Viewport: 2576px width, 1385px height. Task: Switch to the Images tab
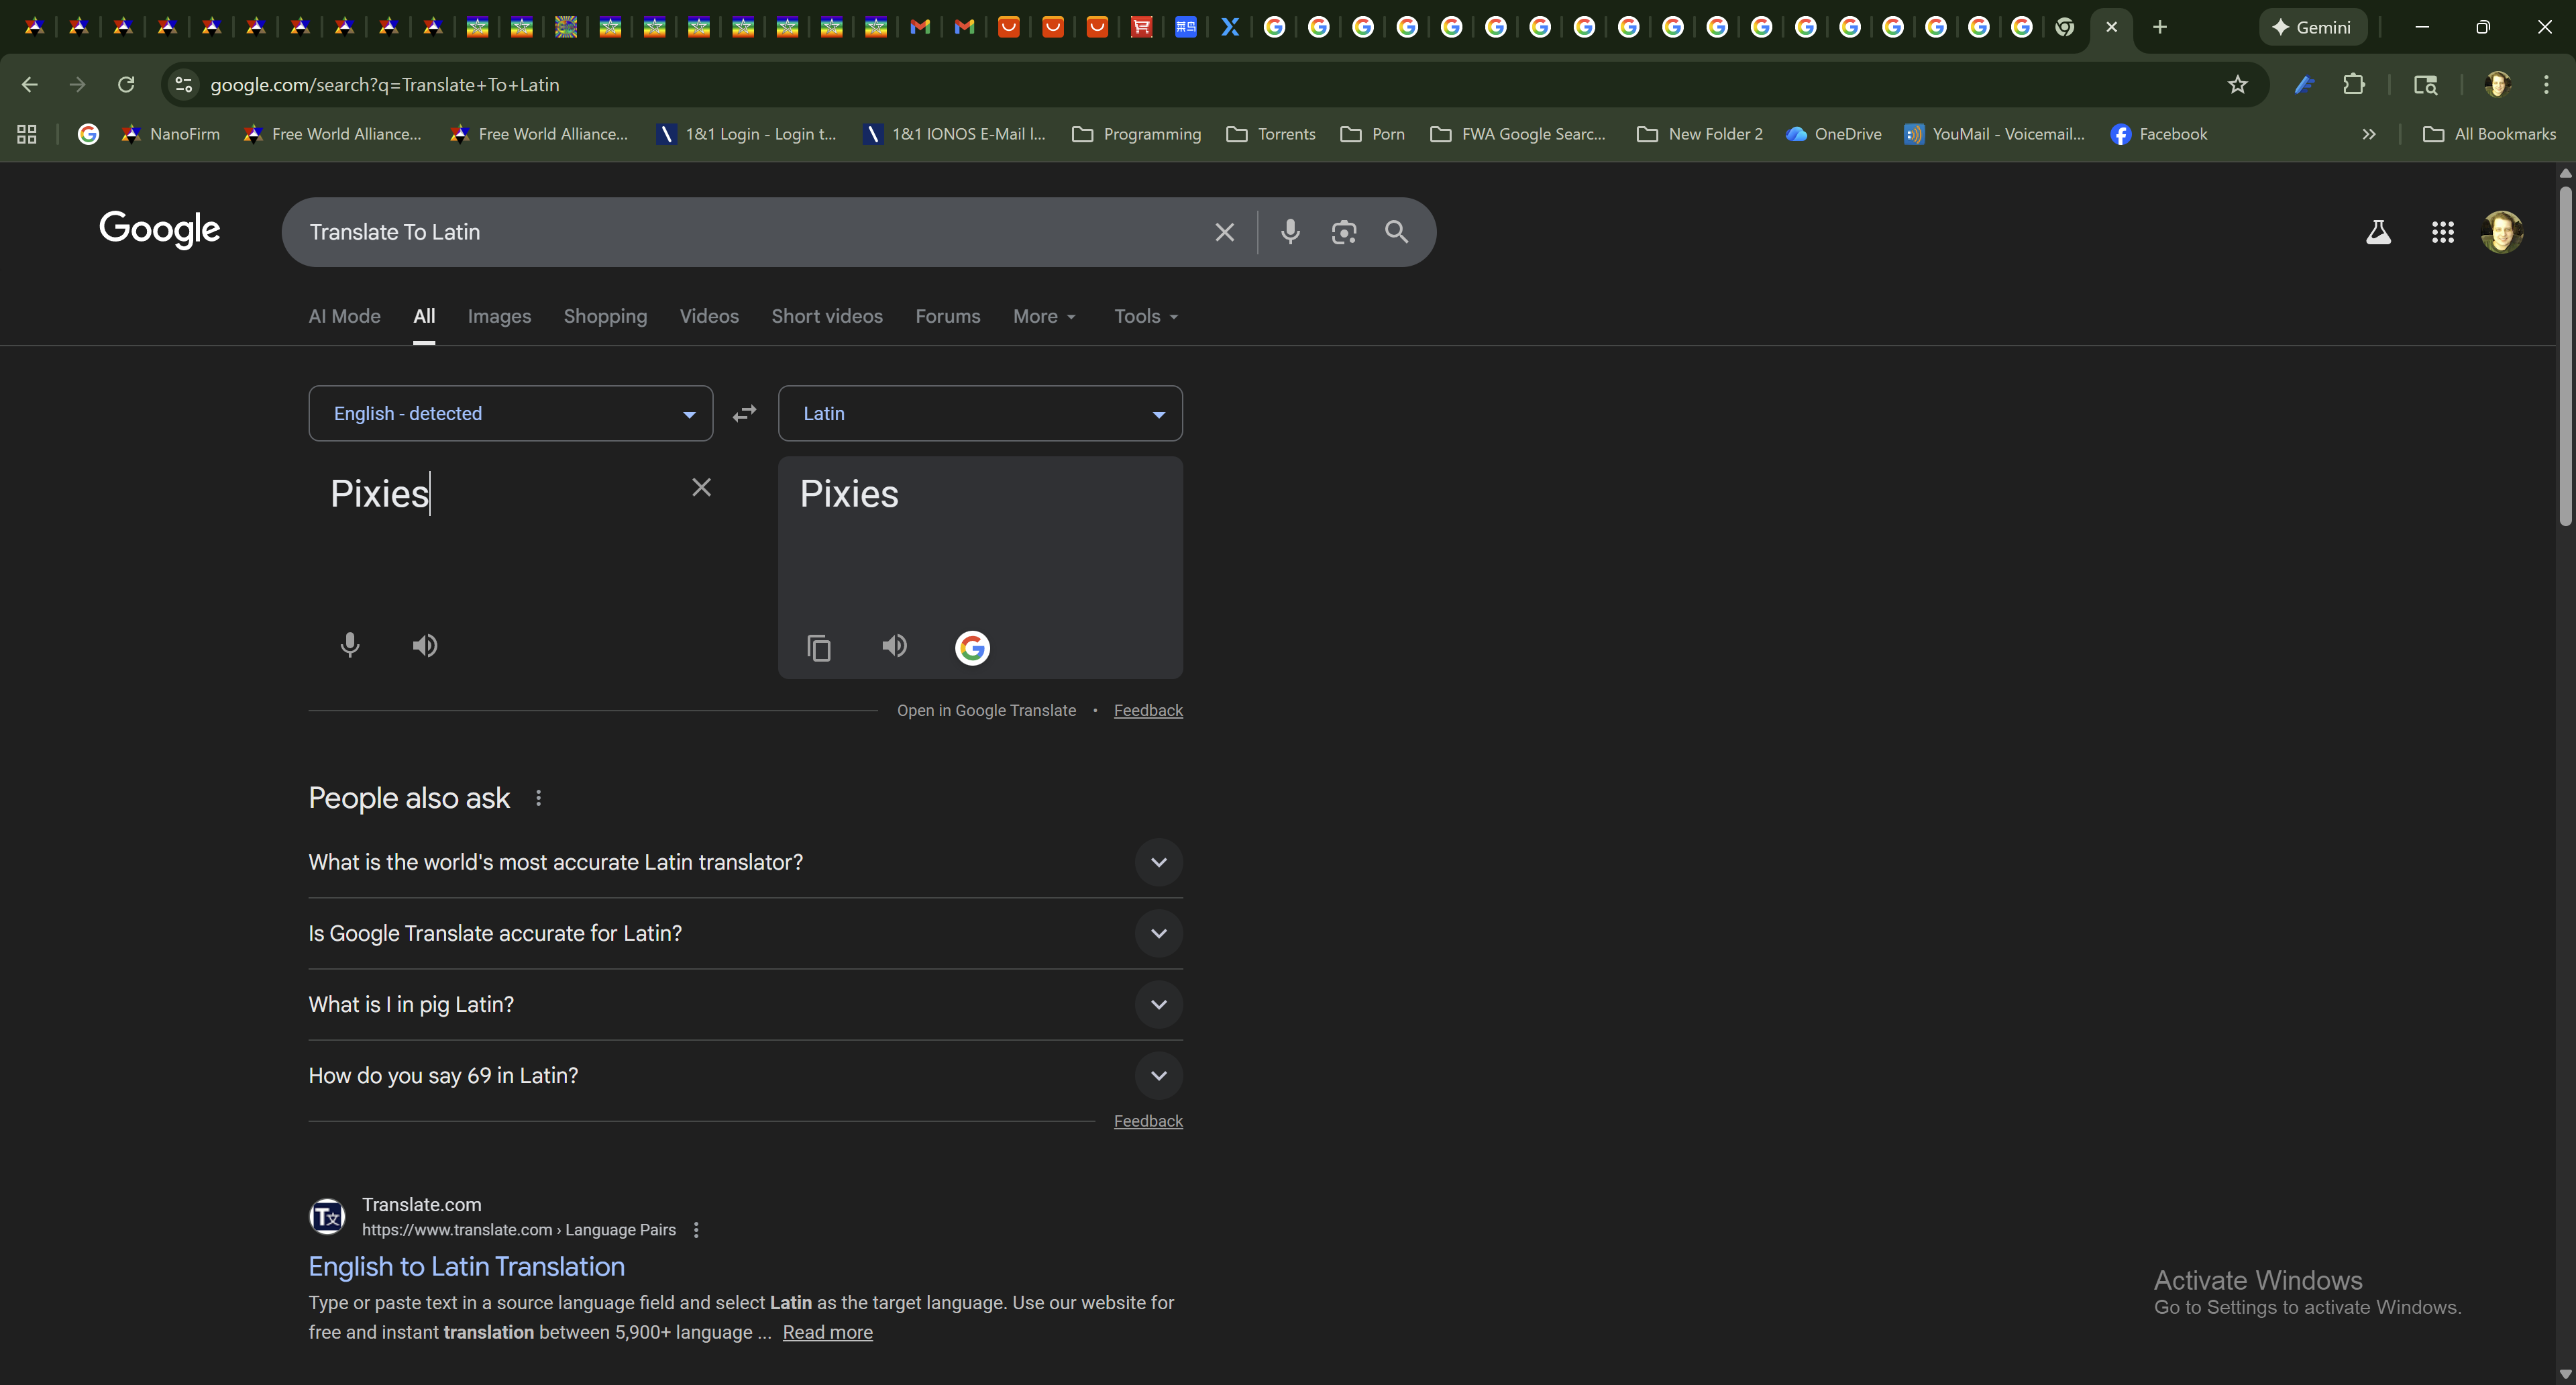[499, 316]
